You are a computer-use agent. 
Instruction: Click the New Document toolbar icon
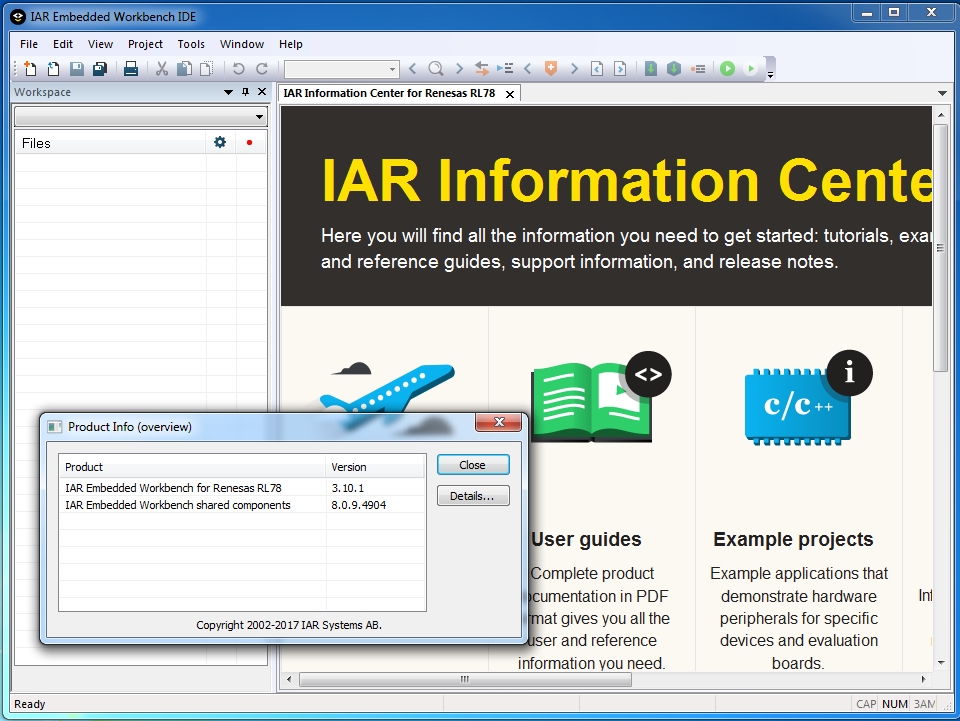30,69
